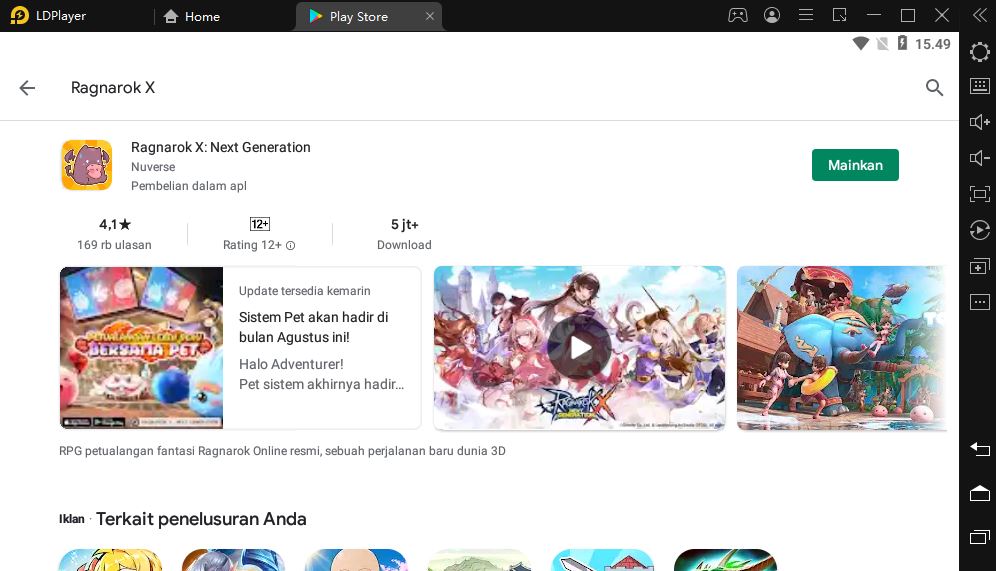Click 'Update tersedia kemarin' label
Viewport: 996px width, 571px height.
(304, 291)
